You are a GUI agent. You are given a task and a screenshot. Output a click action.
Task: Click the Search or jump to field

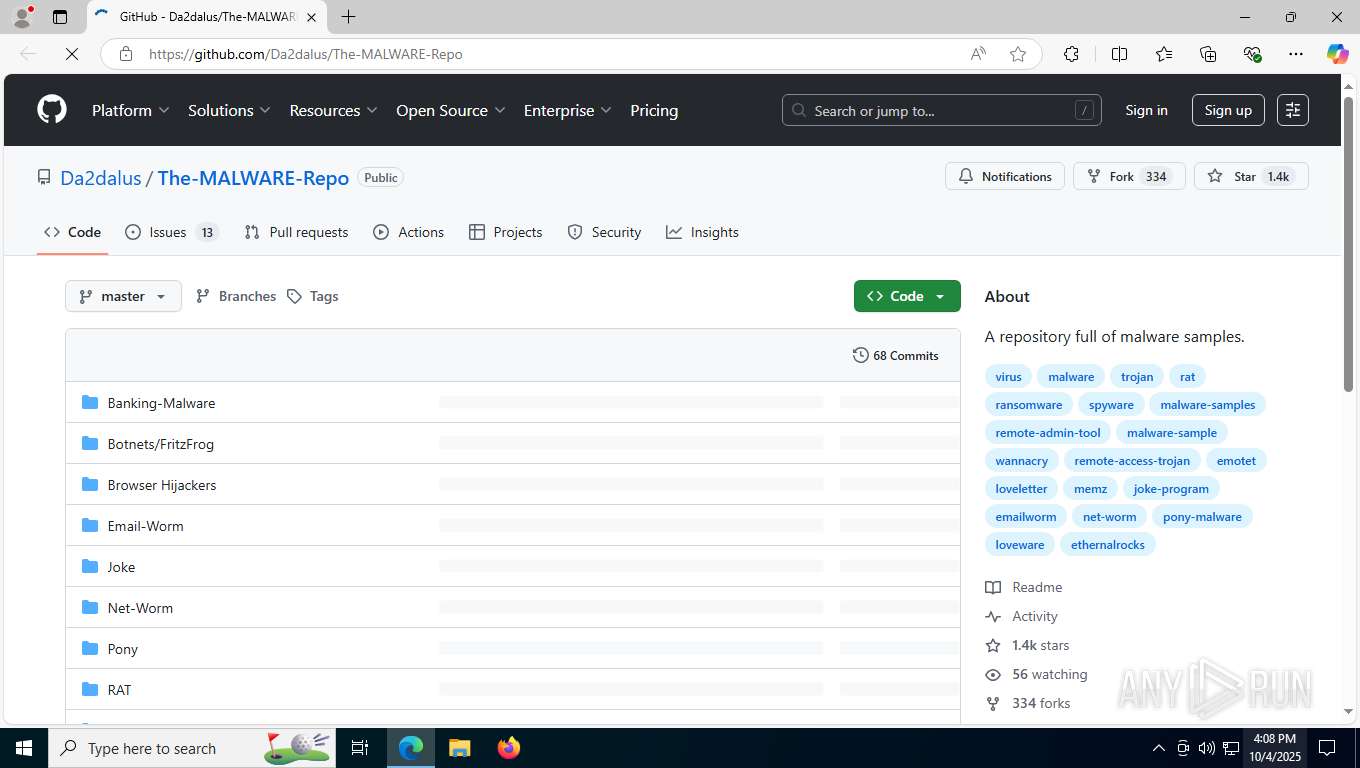click(x=941, y=110)
